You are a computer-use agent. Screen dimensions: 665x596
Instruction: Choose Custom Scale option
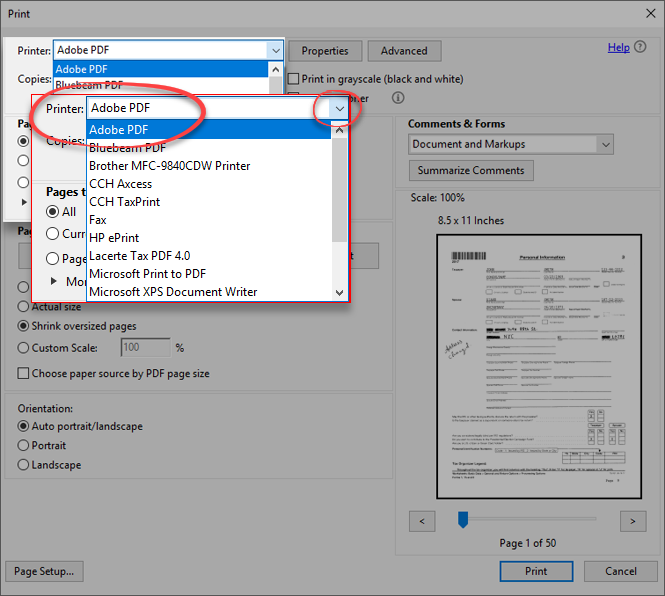(x=24, y=348)
